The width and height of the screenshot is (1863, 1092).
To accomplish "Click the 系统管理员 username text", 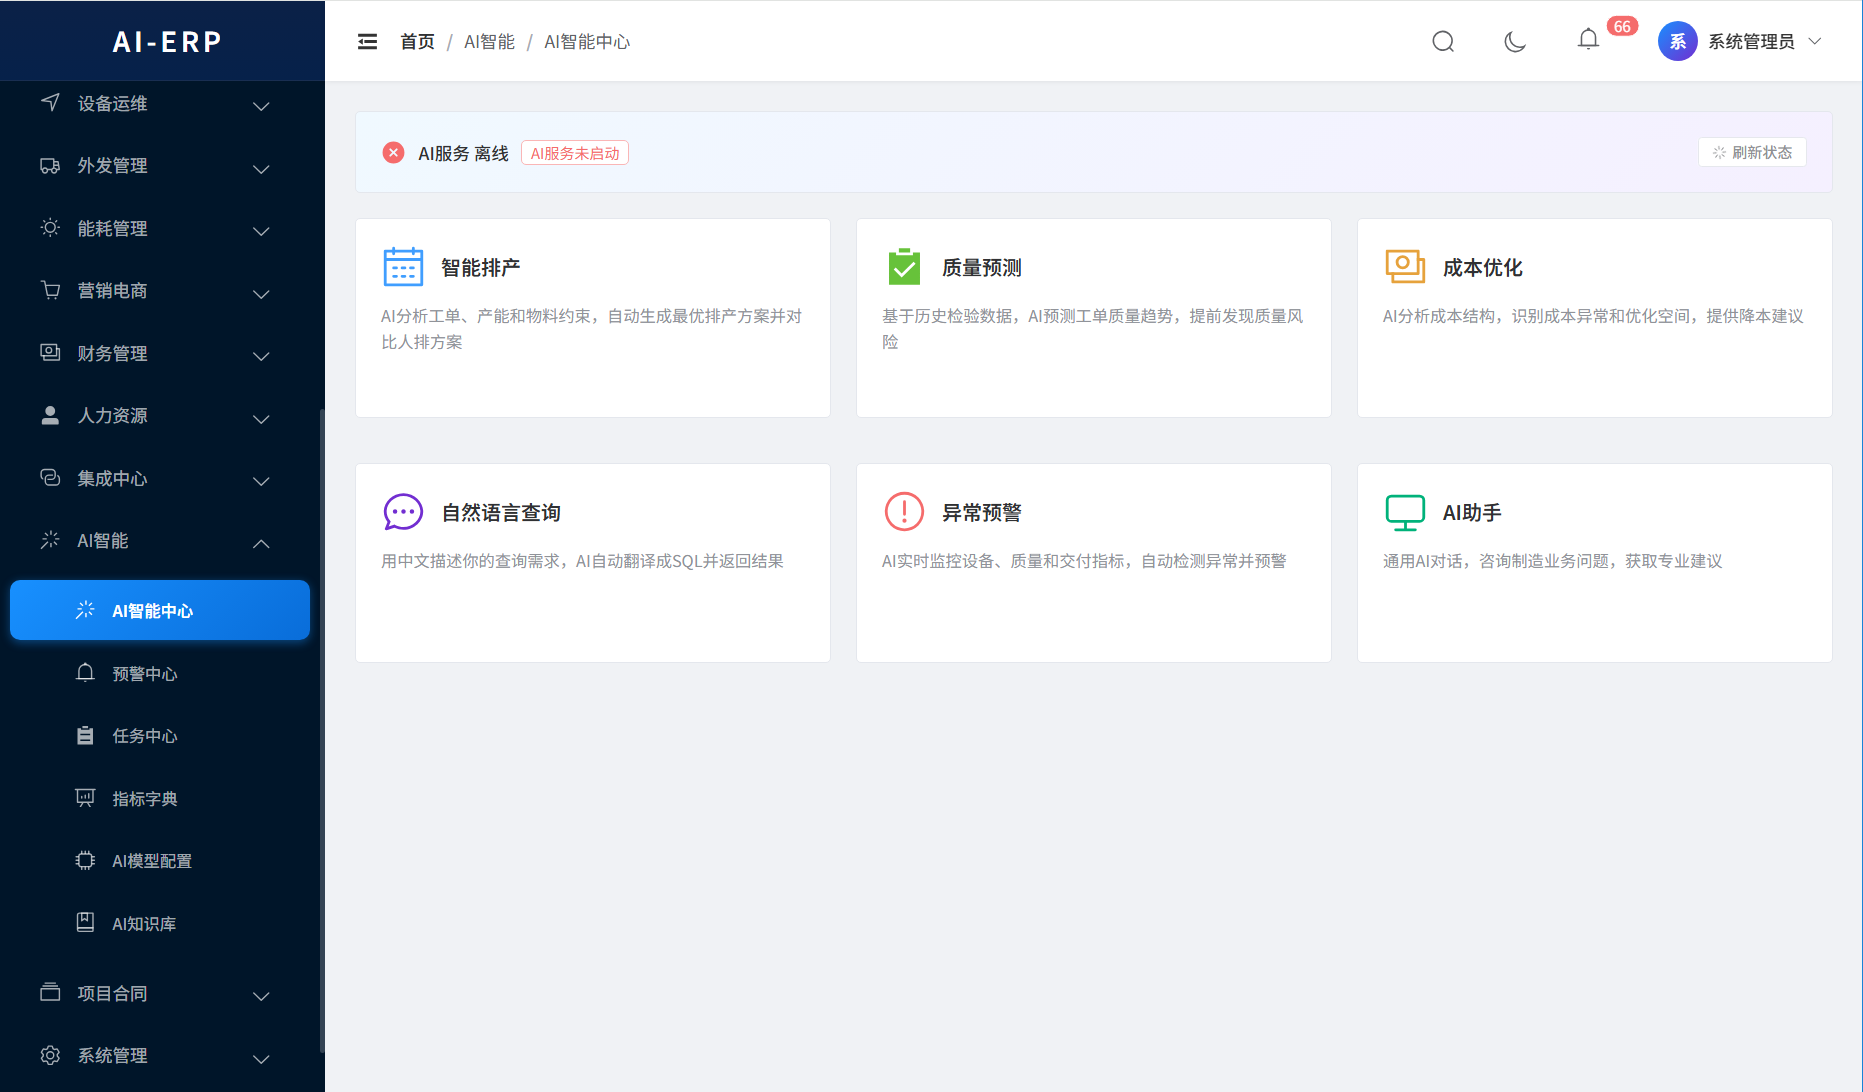I will click(1751, 41).
